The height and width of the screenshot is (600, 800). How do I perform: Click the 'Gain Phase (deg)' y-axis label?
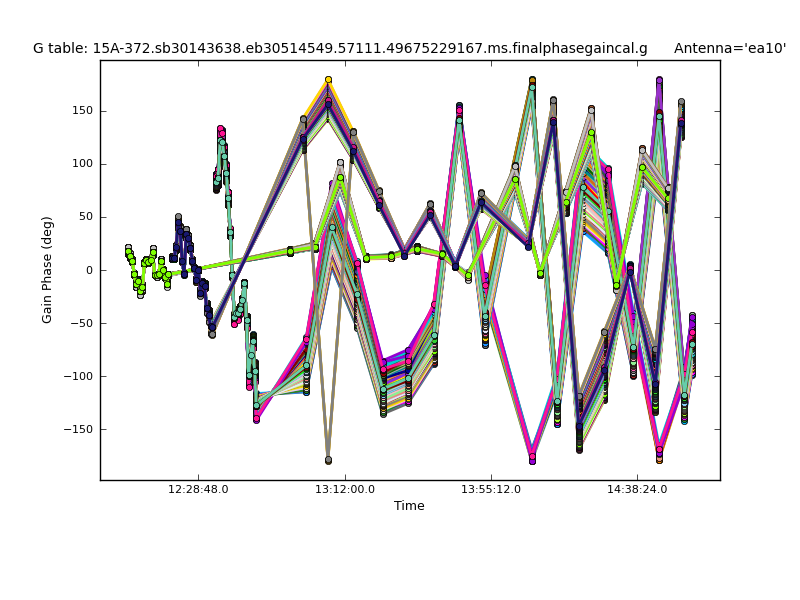pos(47,270)
